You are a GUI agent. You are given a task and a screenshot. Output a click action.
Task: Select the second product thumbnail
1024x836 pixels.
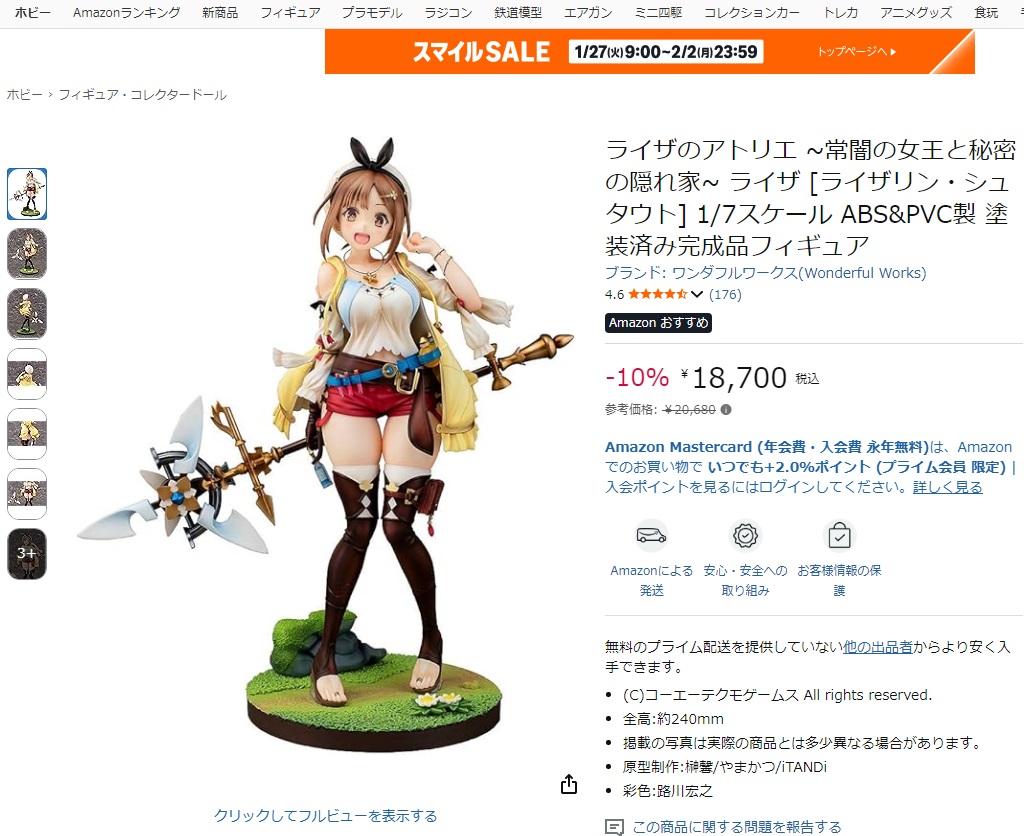(x=27, y=253)
